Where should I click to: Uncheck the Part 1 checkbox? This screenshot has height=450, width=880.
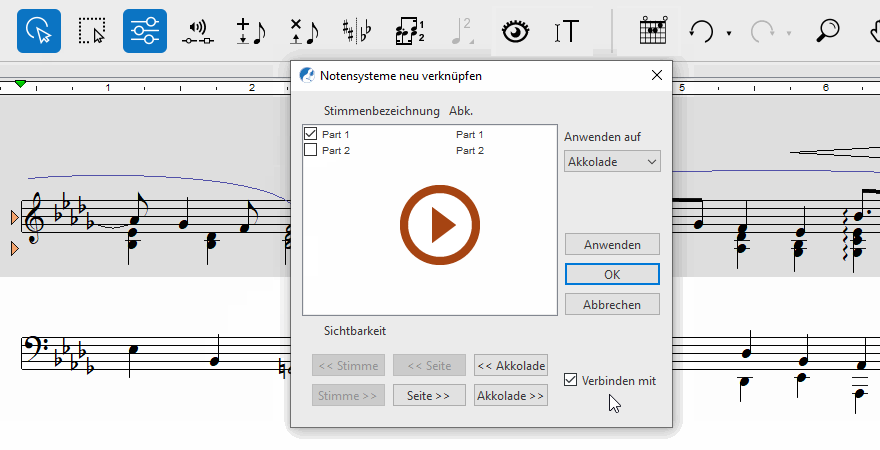tap(310, 134)
